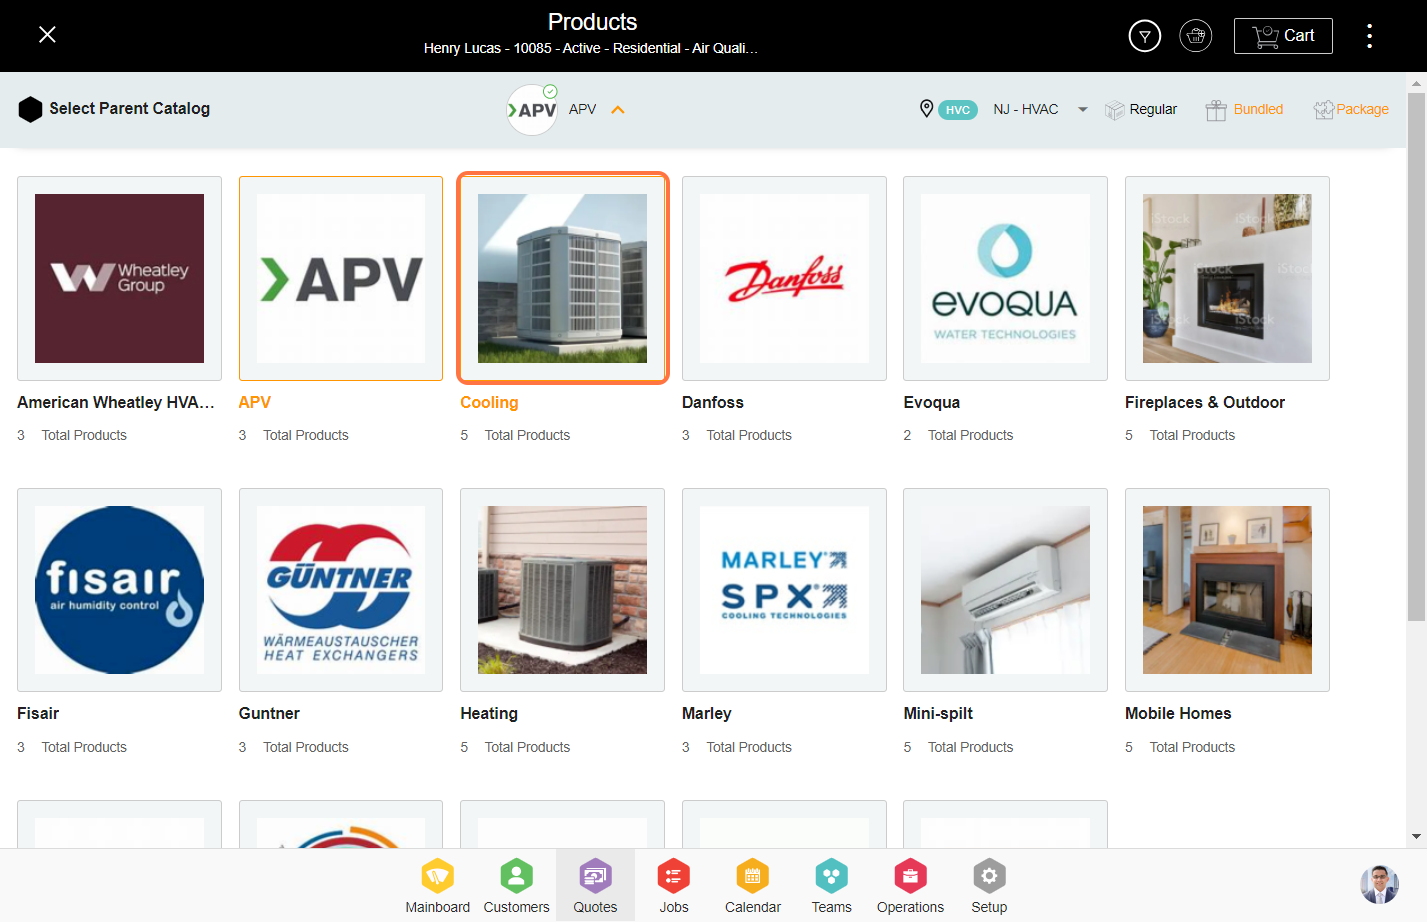The image size is (1427, 922).
Task: Open Quotes in bottom navigation
Action: 595,886
